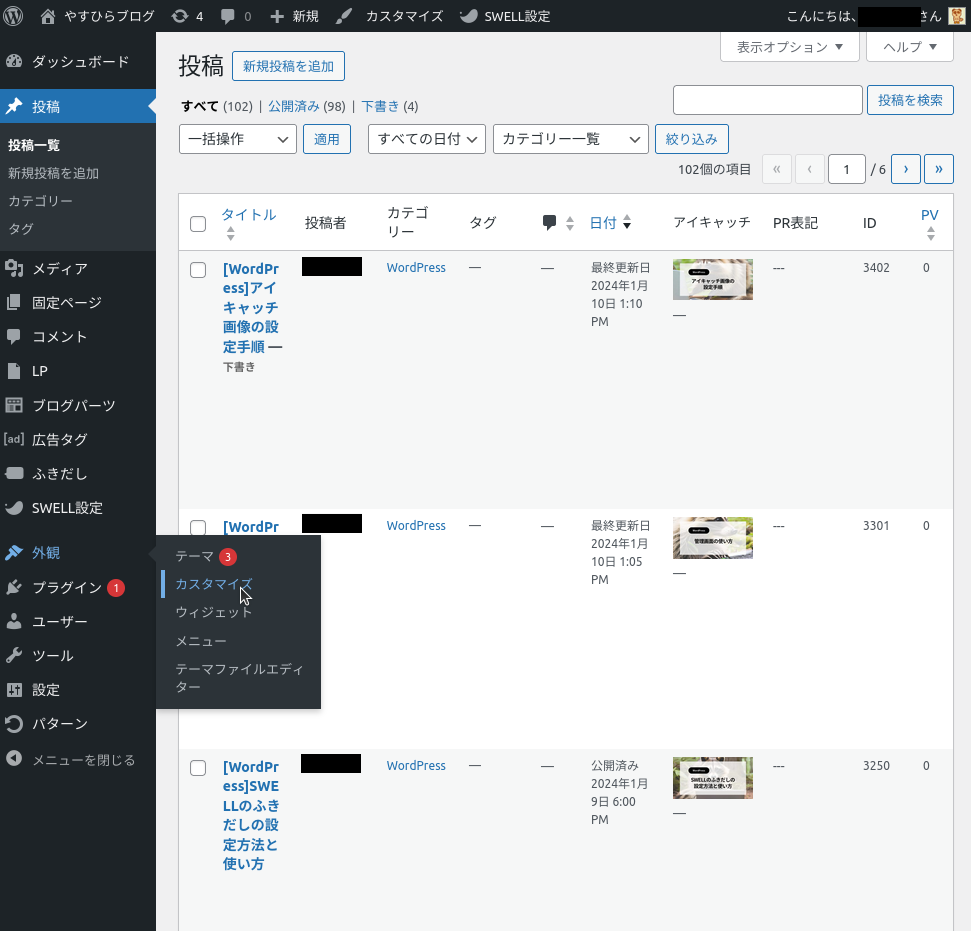Sort posts by the comment bubble column
The image size is (971, 931).
point(558,222)
